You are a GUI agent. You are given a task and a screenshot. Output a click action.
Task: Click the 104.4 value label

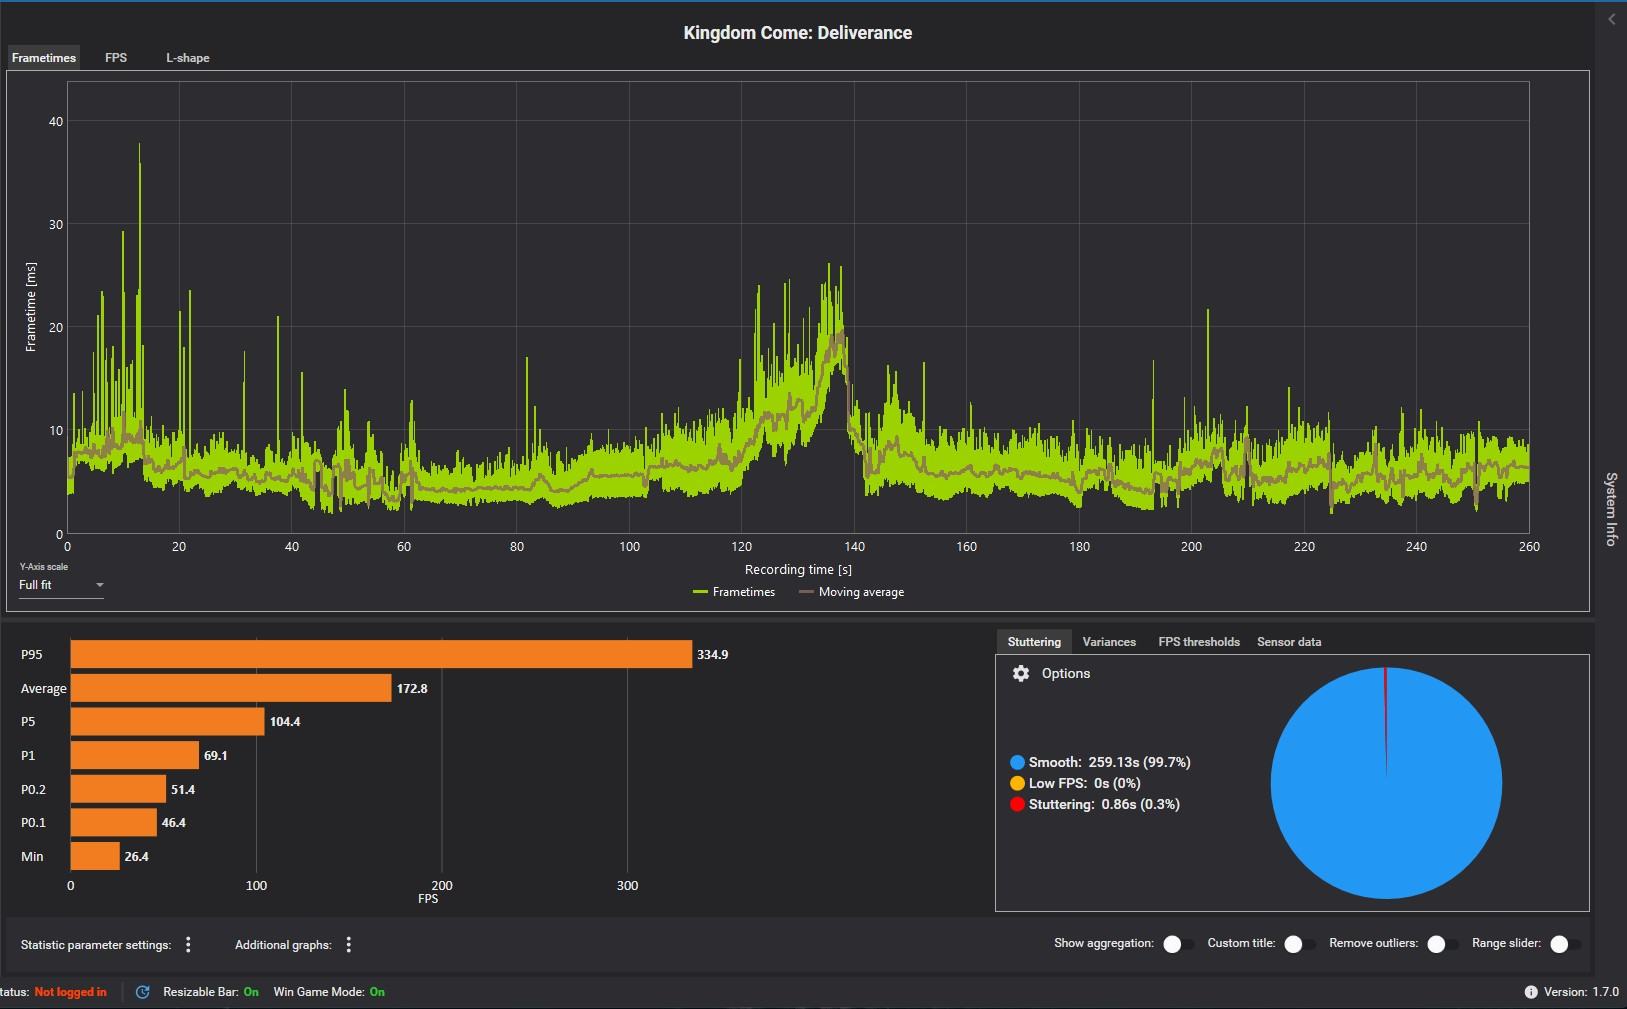pos(285,722)
